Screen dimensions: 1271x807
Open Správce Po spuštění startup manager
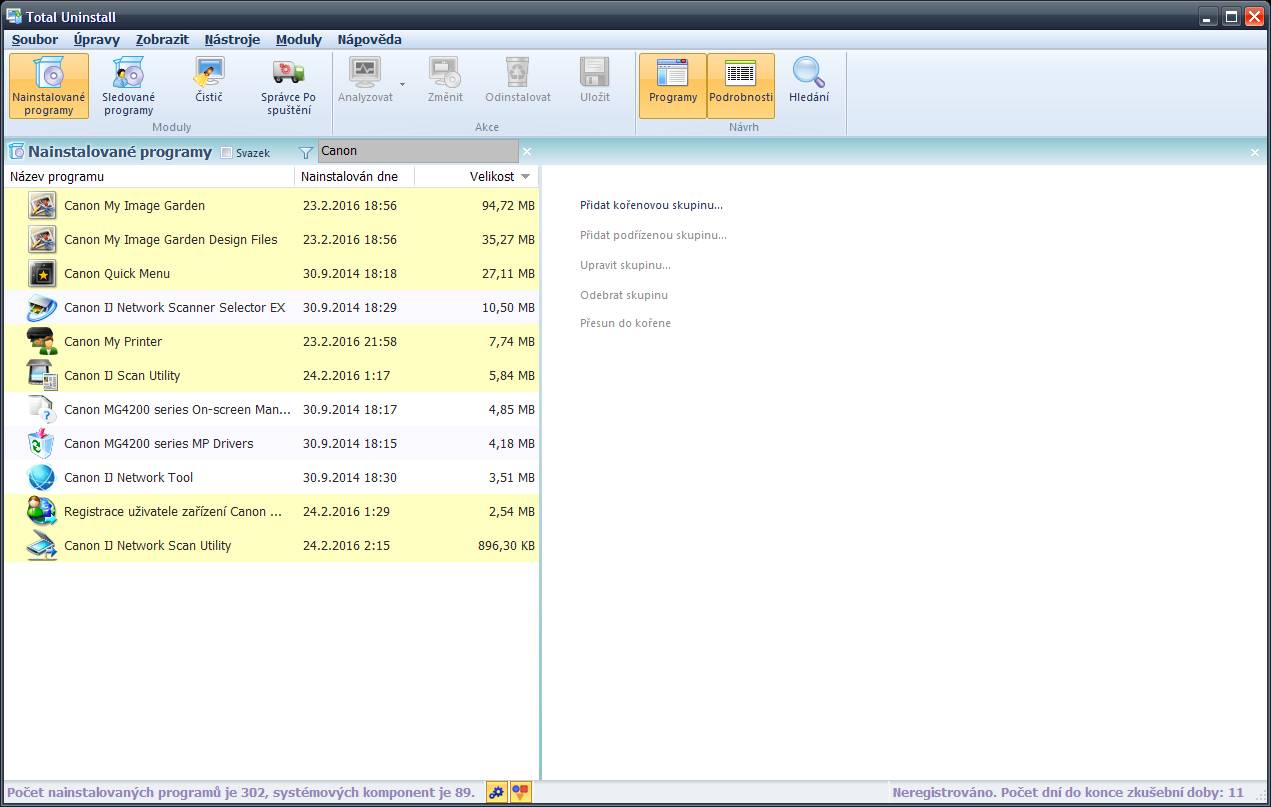pyautogui.click(x=289, y=86)
